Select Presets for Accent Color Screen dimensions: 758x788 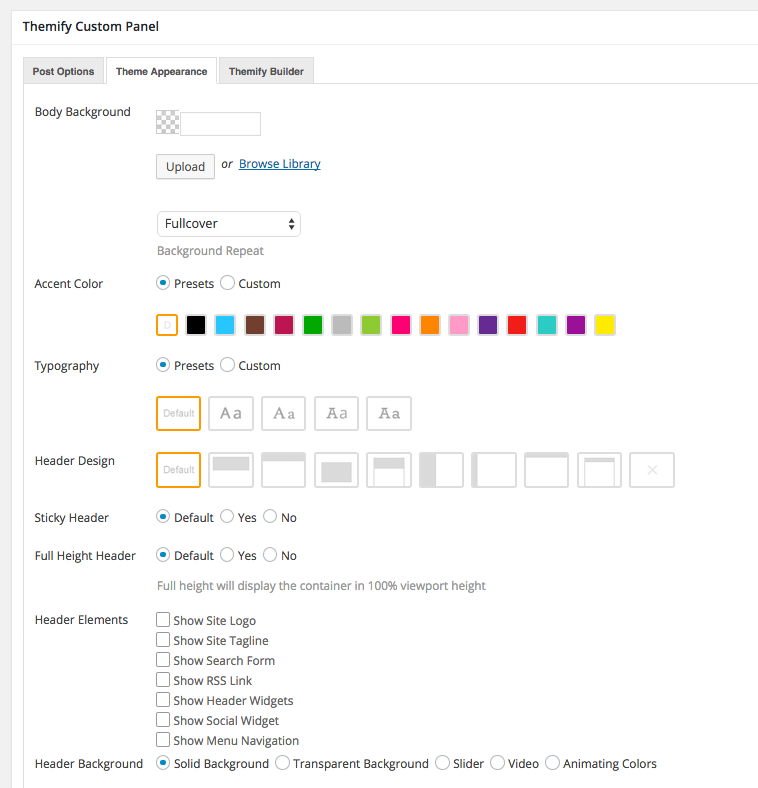(163, 282)
